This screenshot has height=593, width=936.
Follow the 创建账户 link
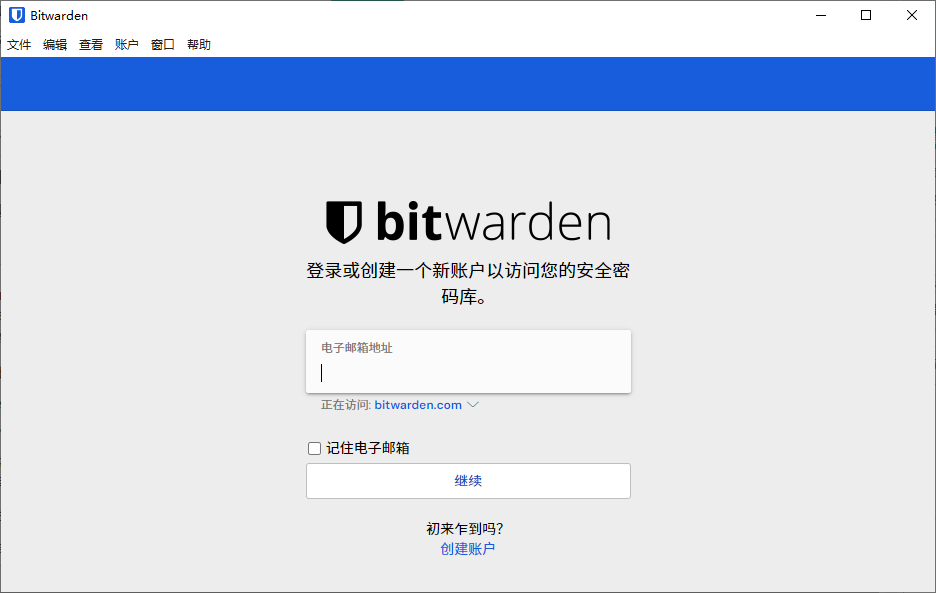coord(467,549)
